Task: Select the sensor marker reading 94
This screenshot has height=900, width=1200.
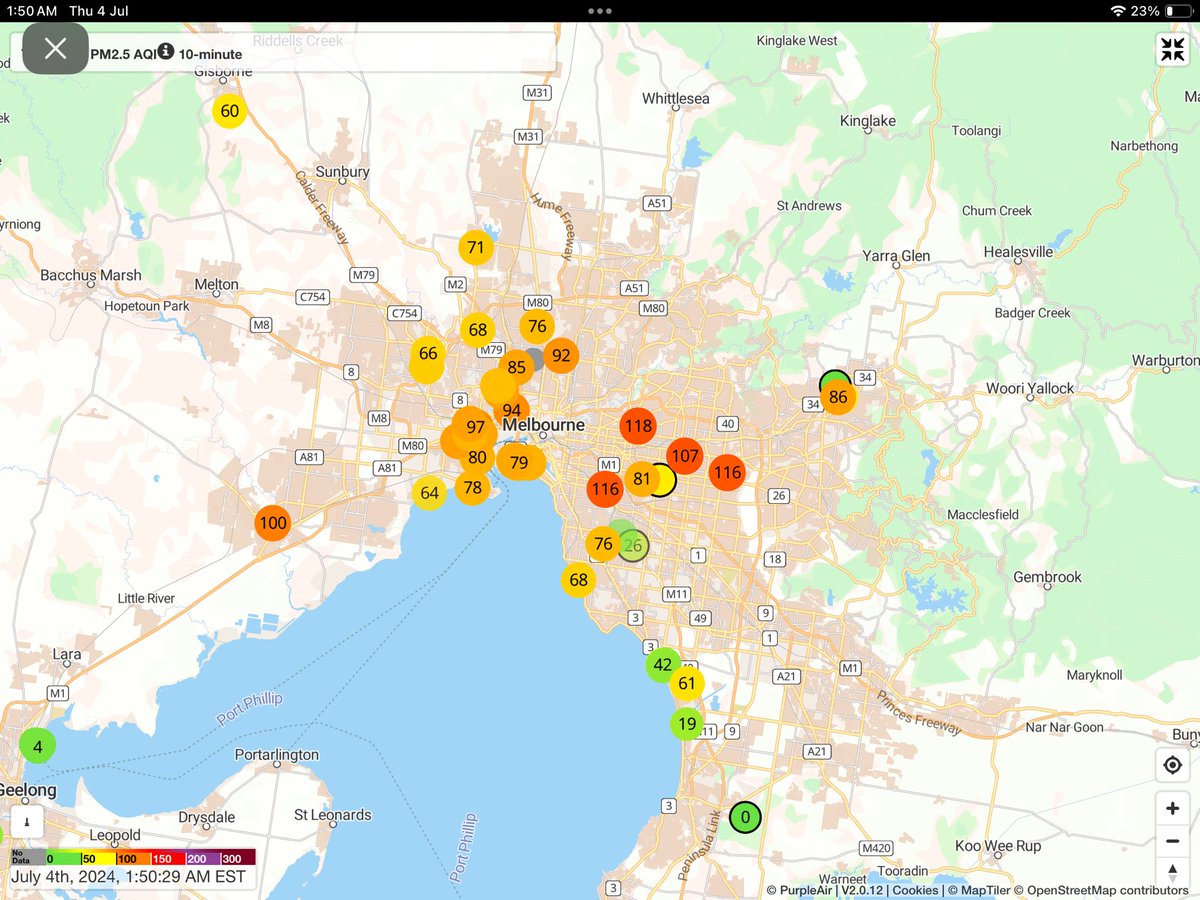Action: point(512,410)
